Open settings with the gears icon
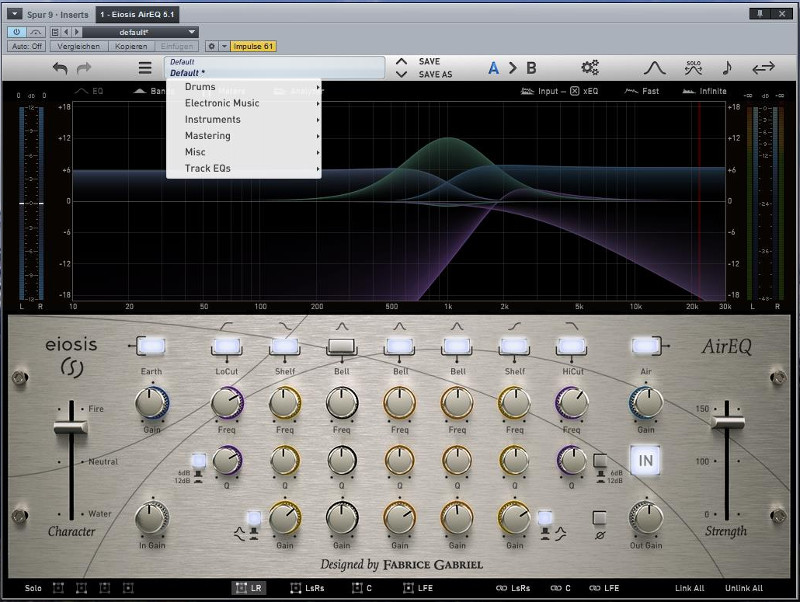Screen dimensions: 800x602 (590, 67)
